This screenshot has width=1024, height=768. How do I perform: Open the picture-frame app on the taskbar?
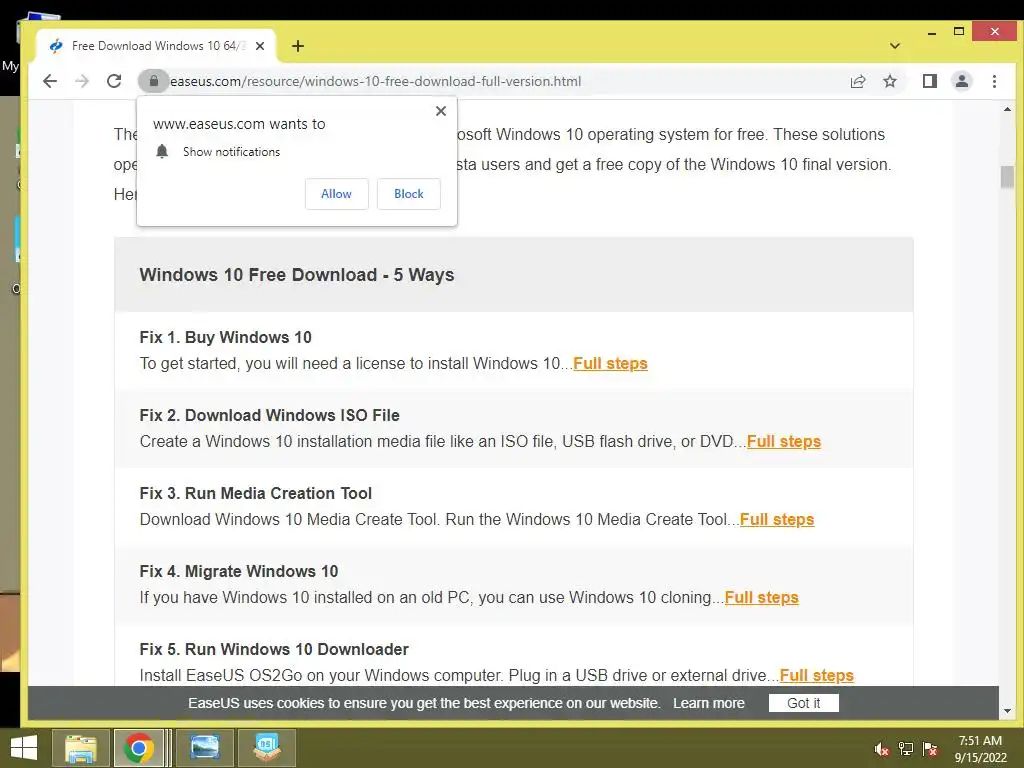[204, 748]
